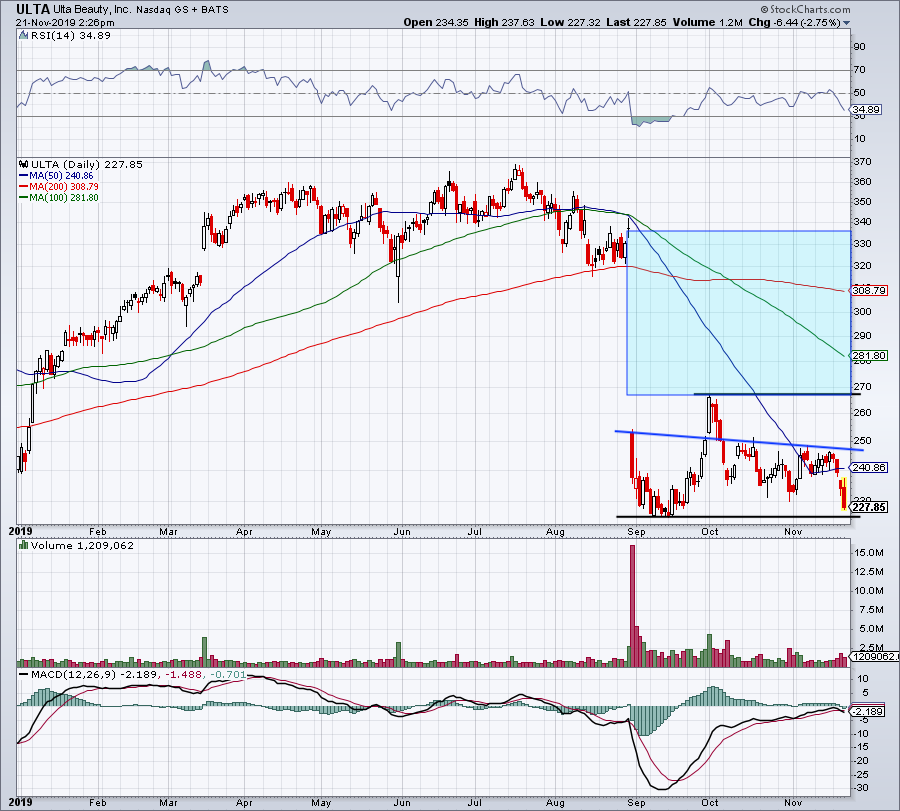Click the High 237.63 header value
Image resolution: width=900 pixels, height=811 pixels.
[505, 22]
